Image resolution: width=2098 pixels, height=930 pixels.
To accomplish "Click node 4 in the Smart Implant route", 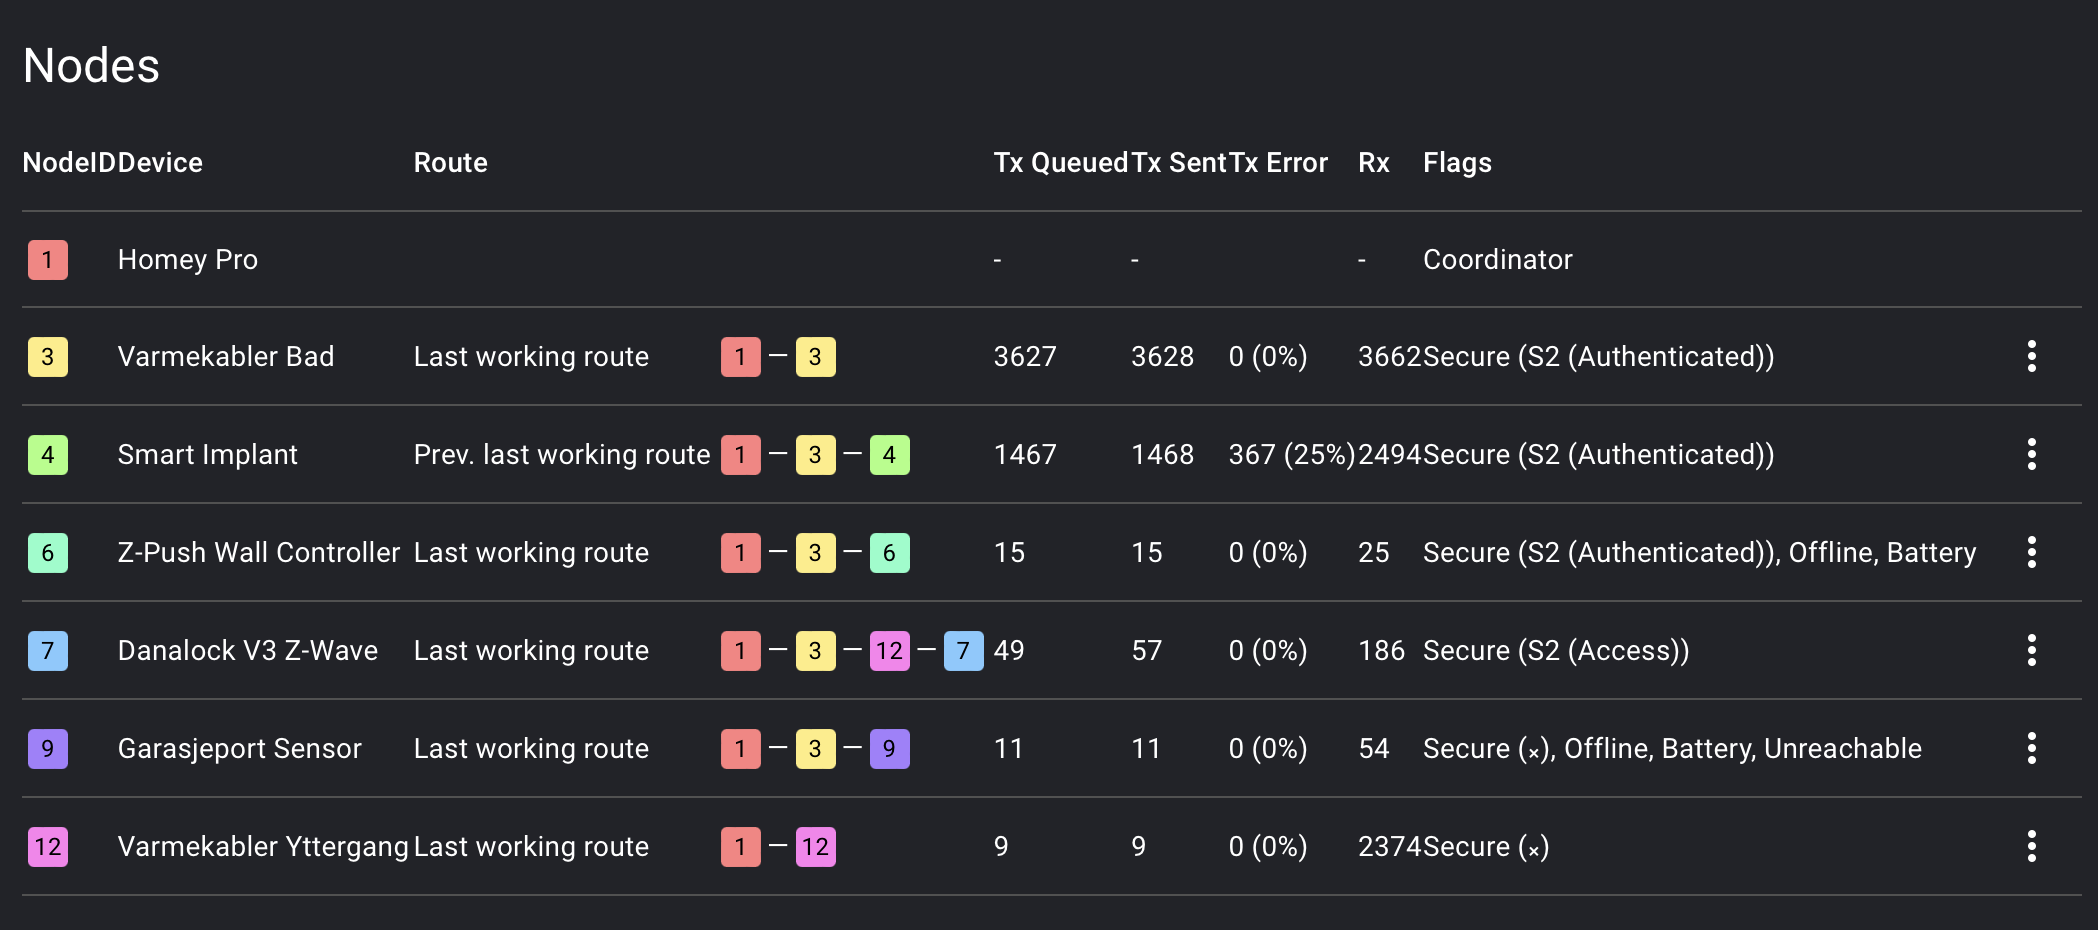I will tap(889, 455).
